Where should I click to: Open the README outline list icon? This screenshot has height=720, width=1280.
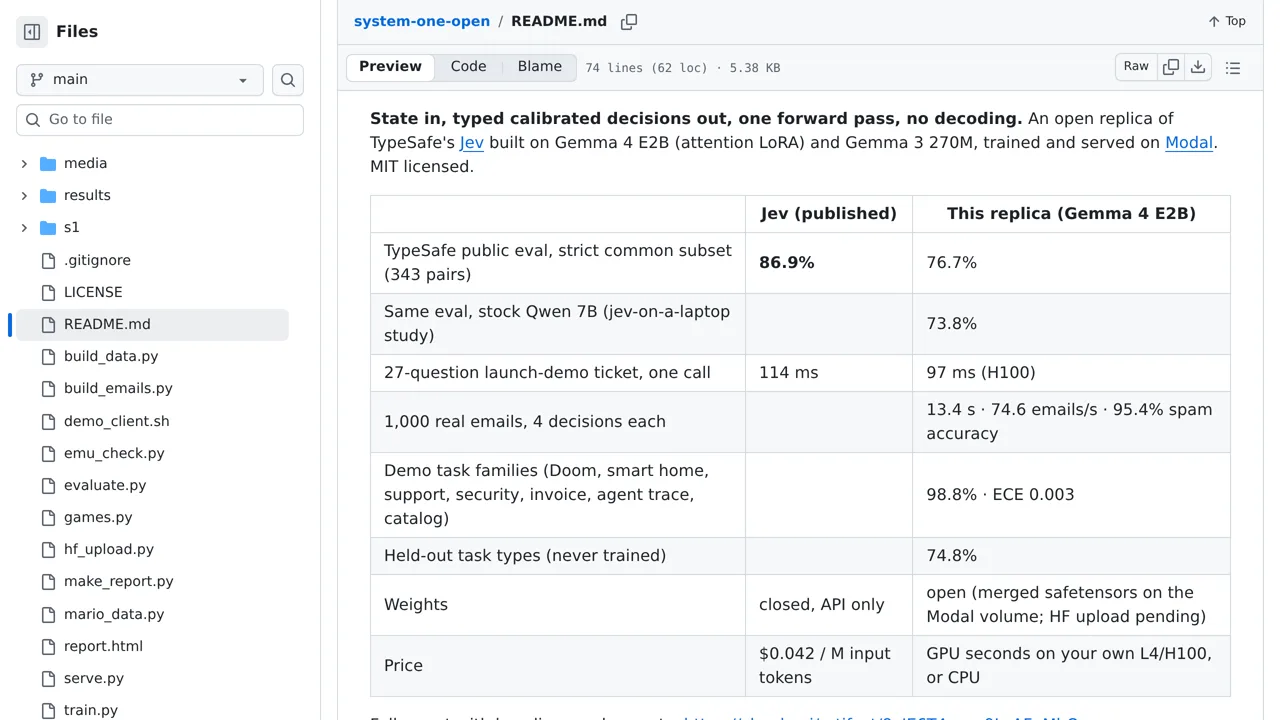[1233, 68]
